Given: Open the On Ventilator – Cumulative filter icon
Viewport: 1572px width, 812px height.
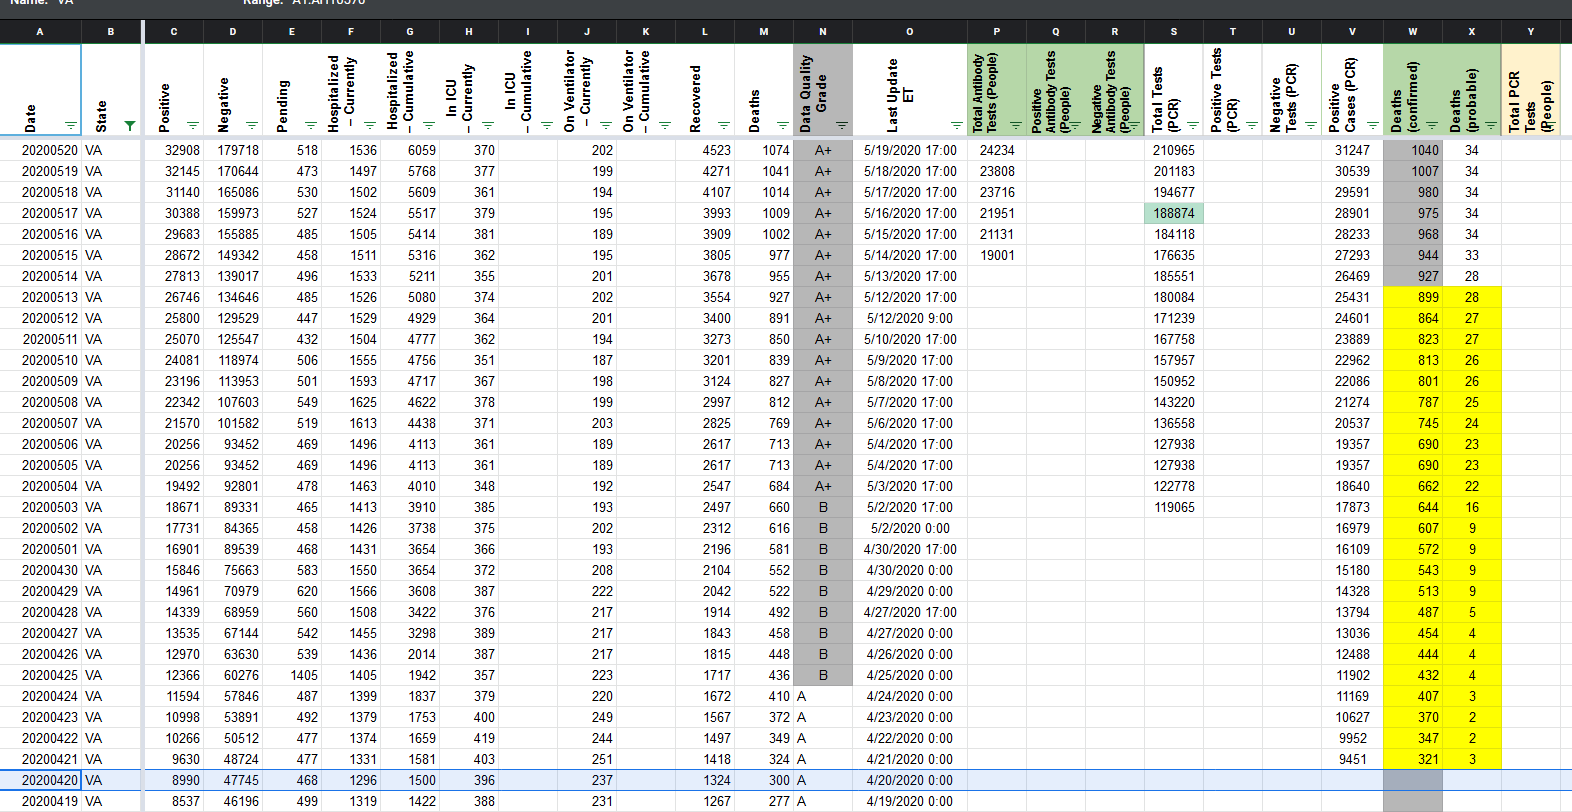Looking at the screenshot, I should point(665,126).
